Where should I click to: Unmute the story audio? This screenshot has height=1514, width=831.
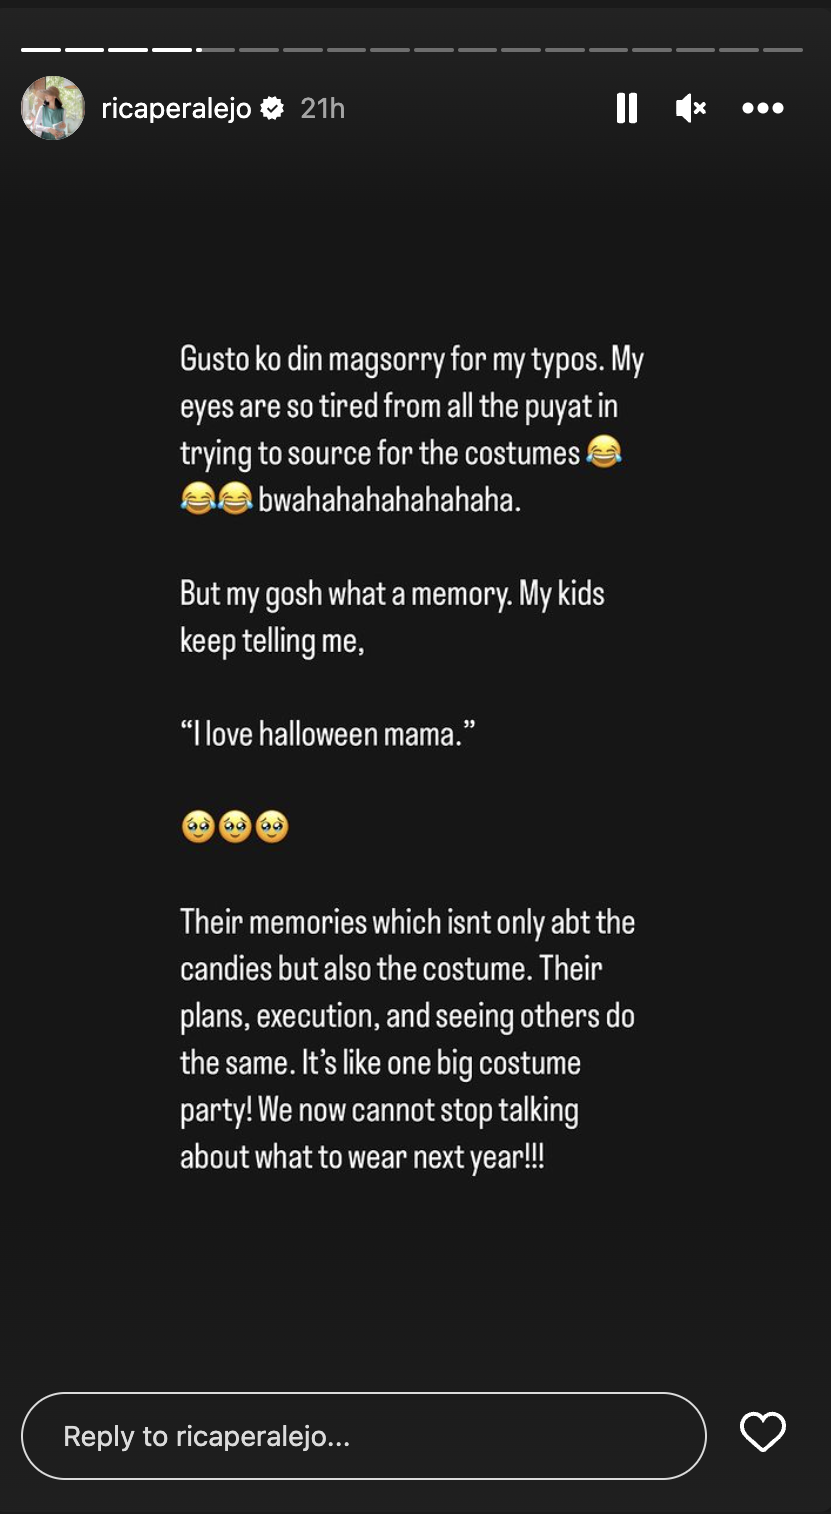pyautogui.click(x=691, y=108)
